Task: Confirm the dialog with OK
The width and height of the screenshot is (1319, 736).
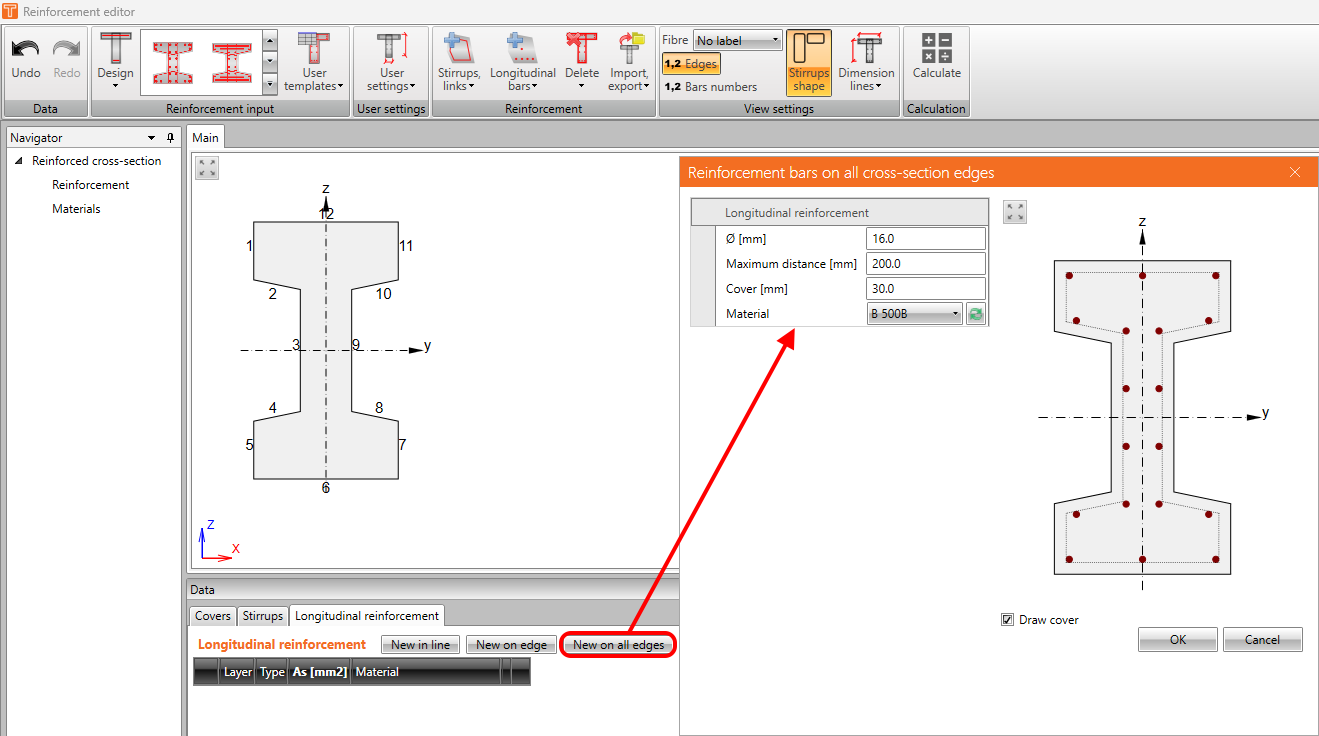Action: click(1178, 639)
